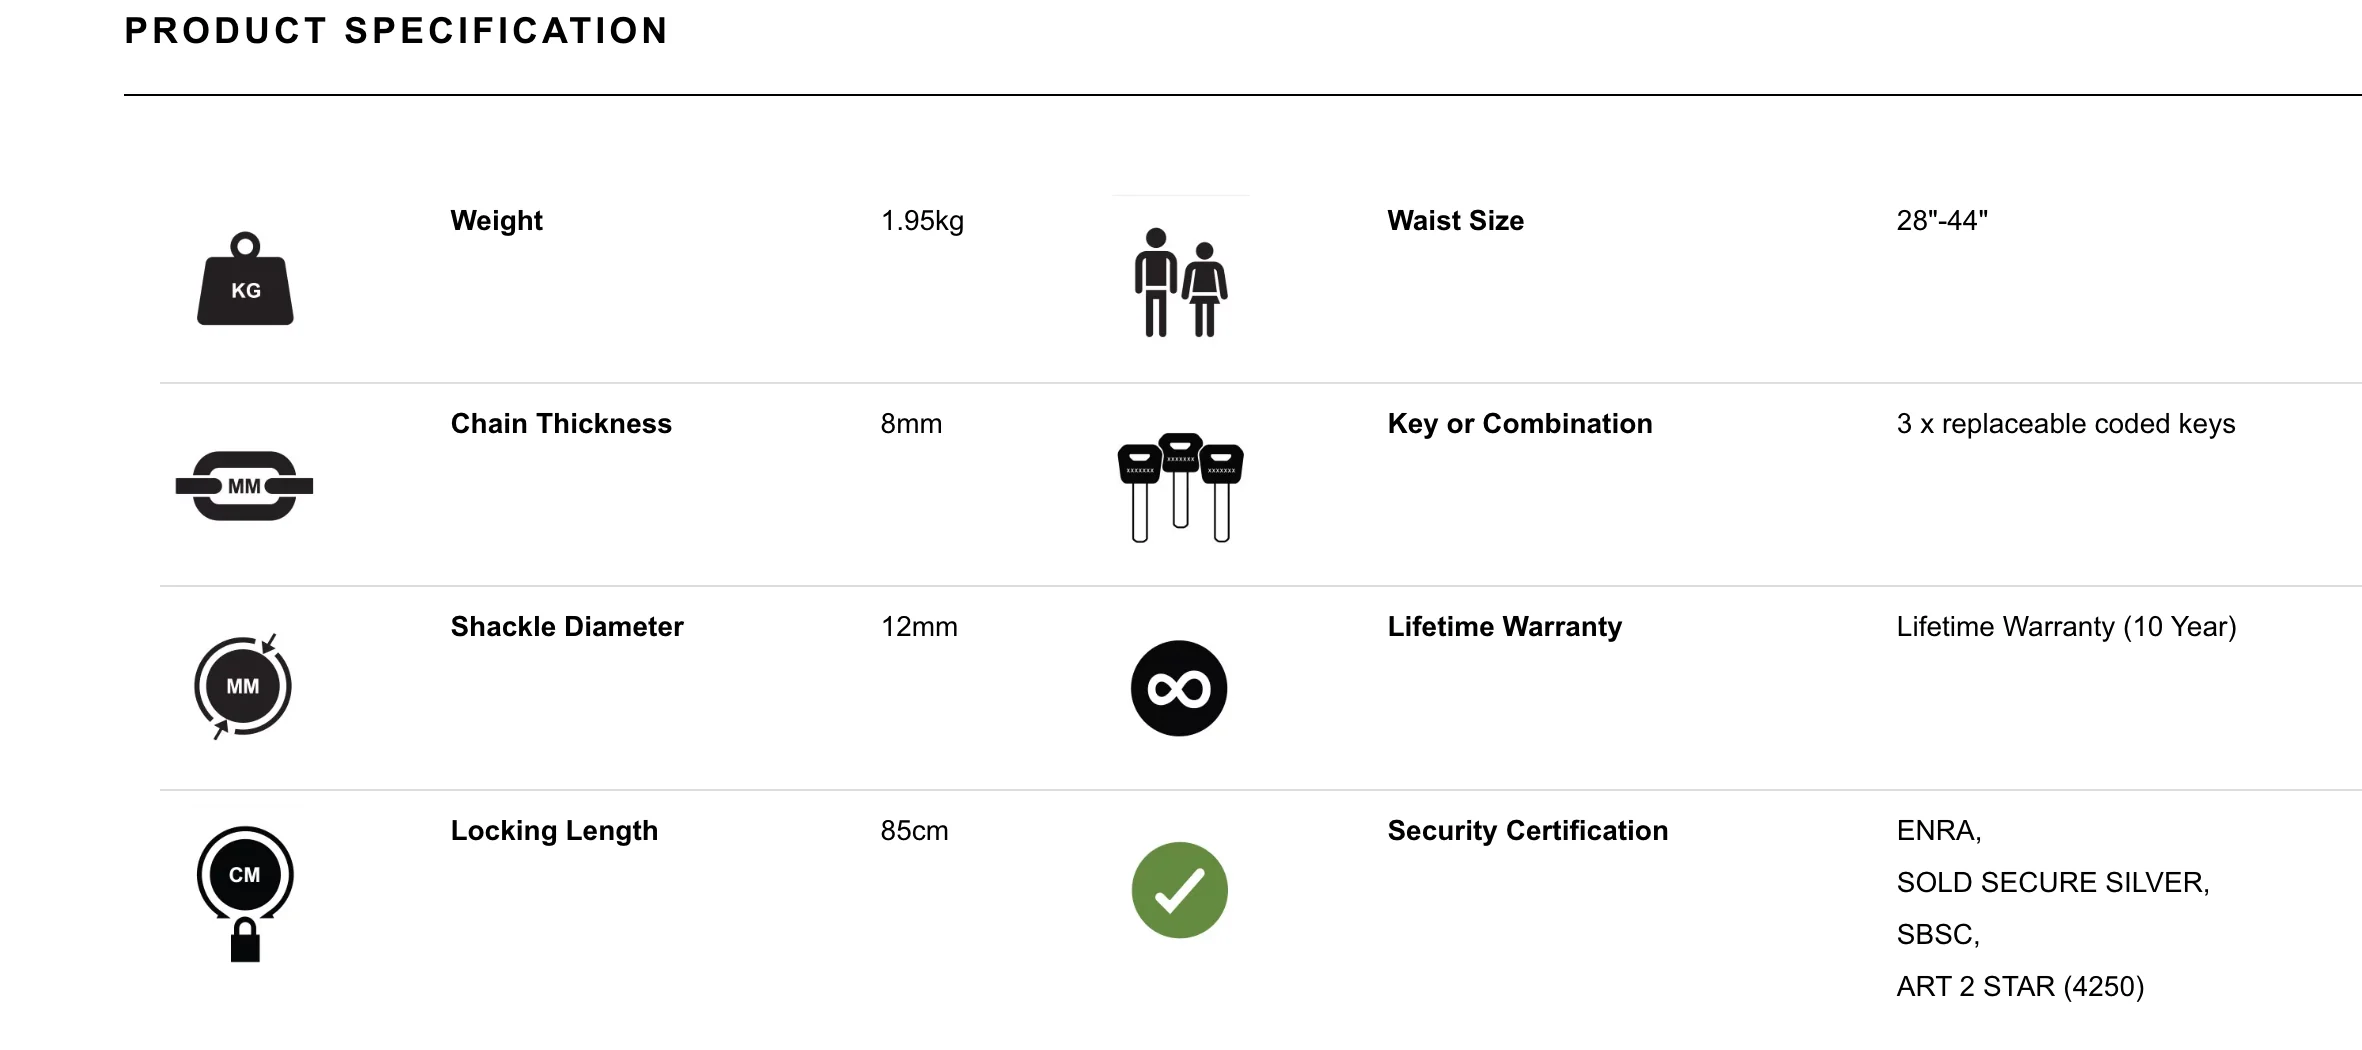Click the Waist Size label
This screenshot has height=1050, width=2362.
coord(1456,221)
